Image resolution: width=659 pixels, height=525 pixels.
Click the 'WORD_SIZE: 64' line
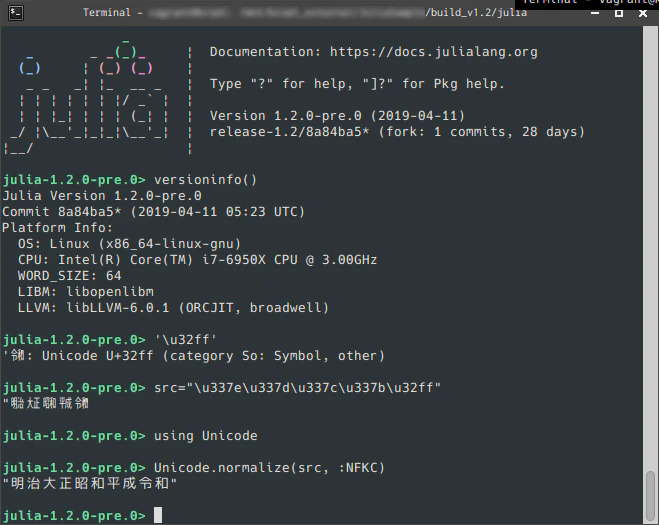coord(69,276)
